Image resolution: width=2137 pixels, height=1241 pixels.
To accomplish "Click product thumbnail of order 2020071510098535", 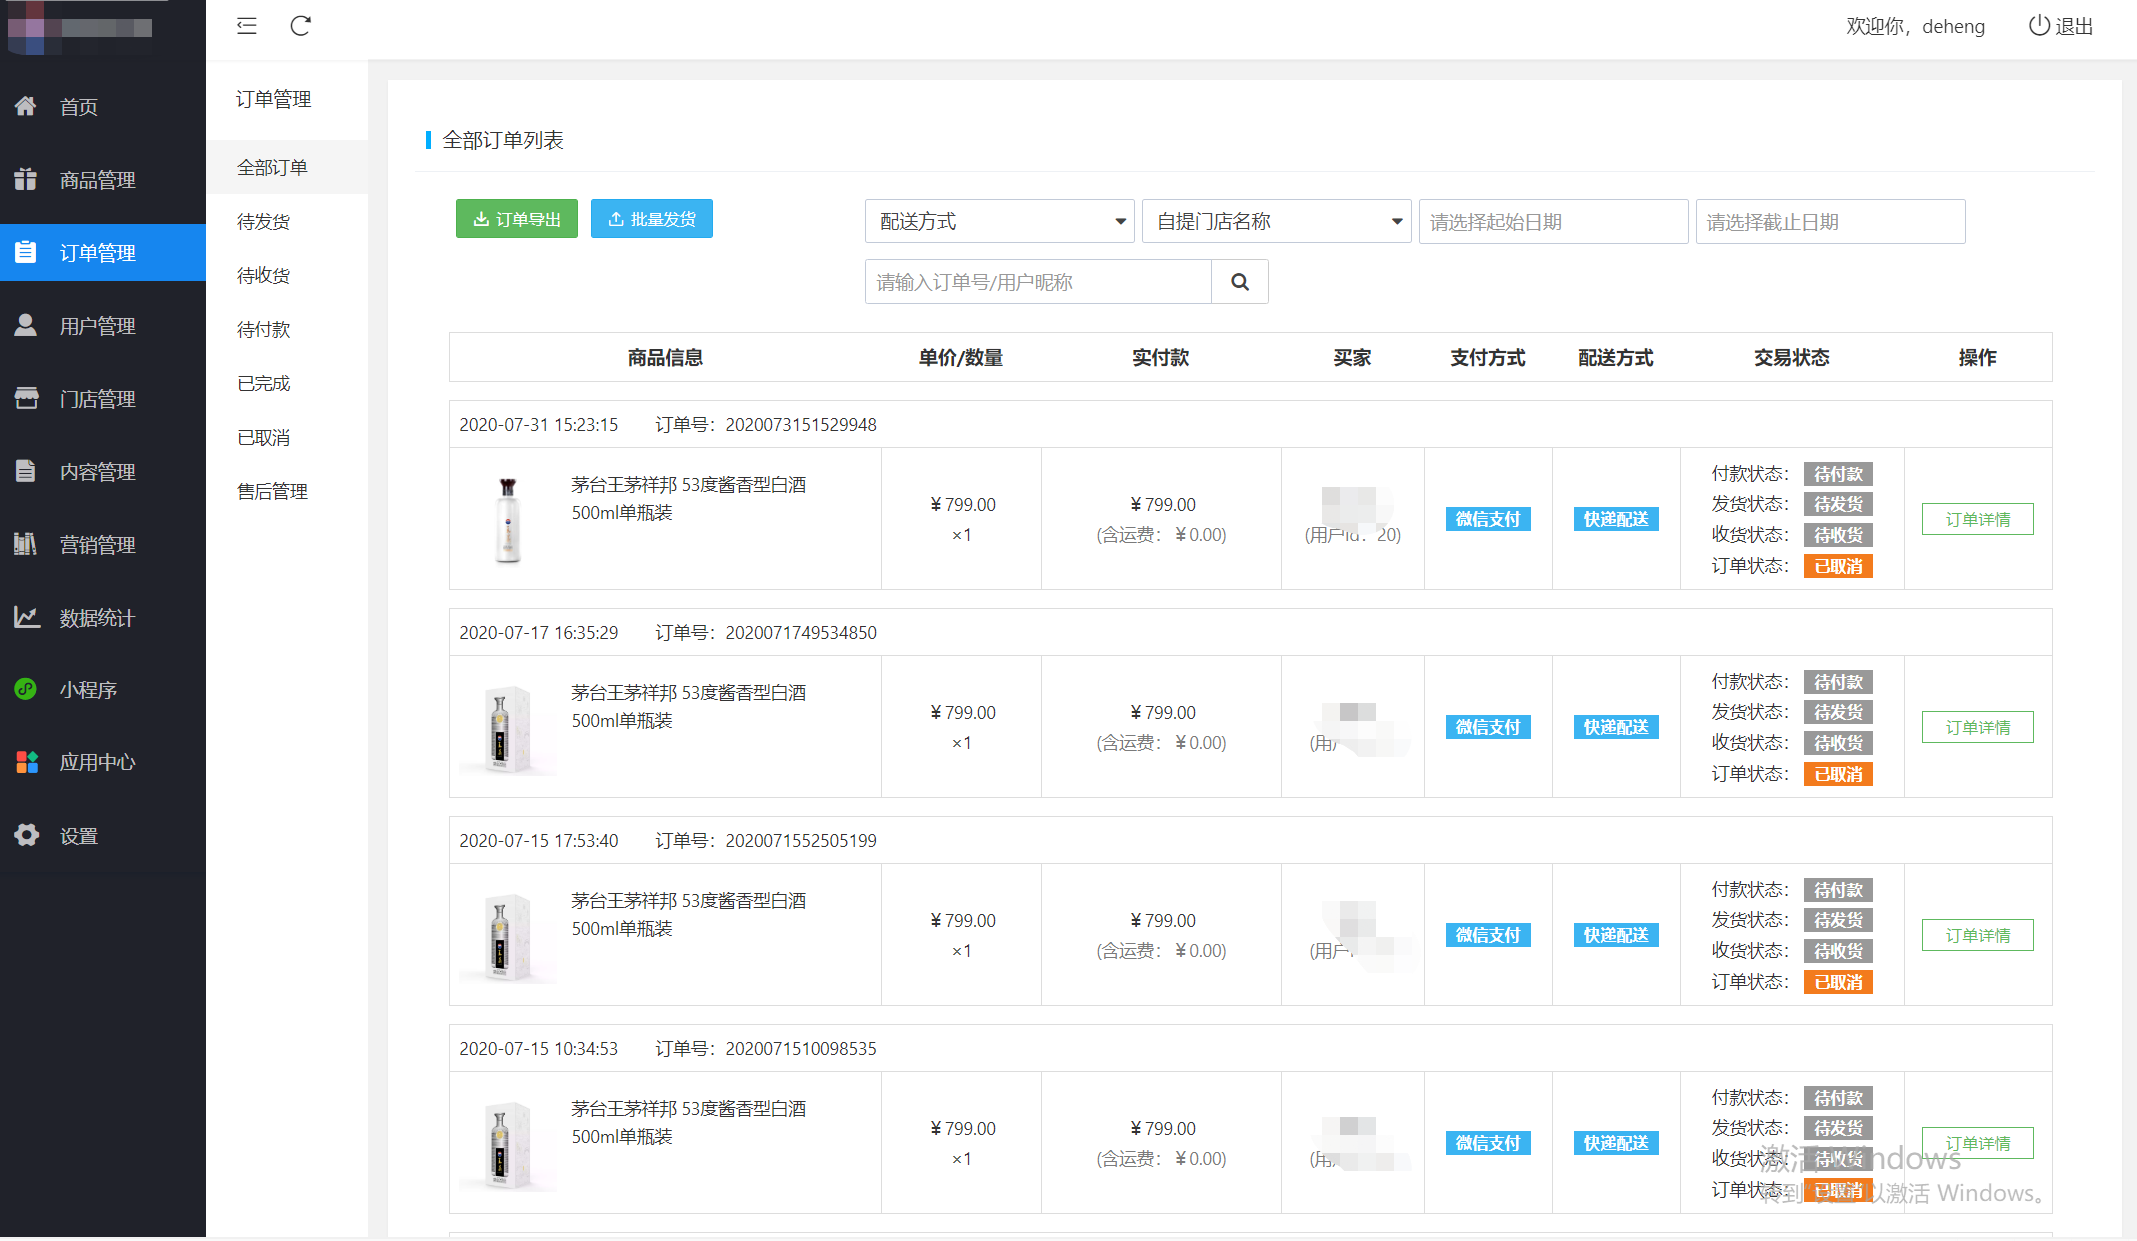I will 508,1143.
